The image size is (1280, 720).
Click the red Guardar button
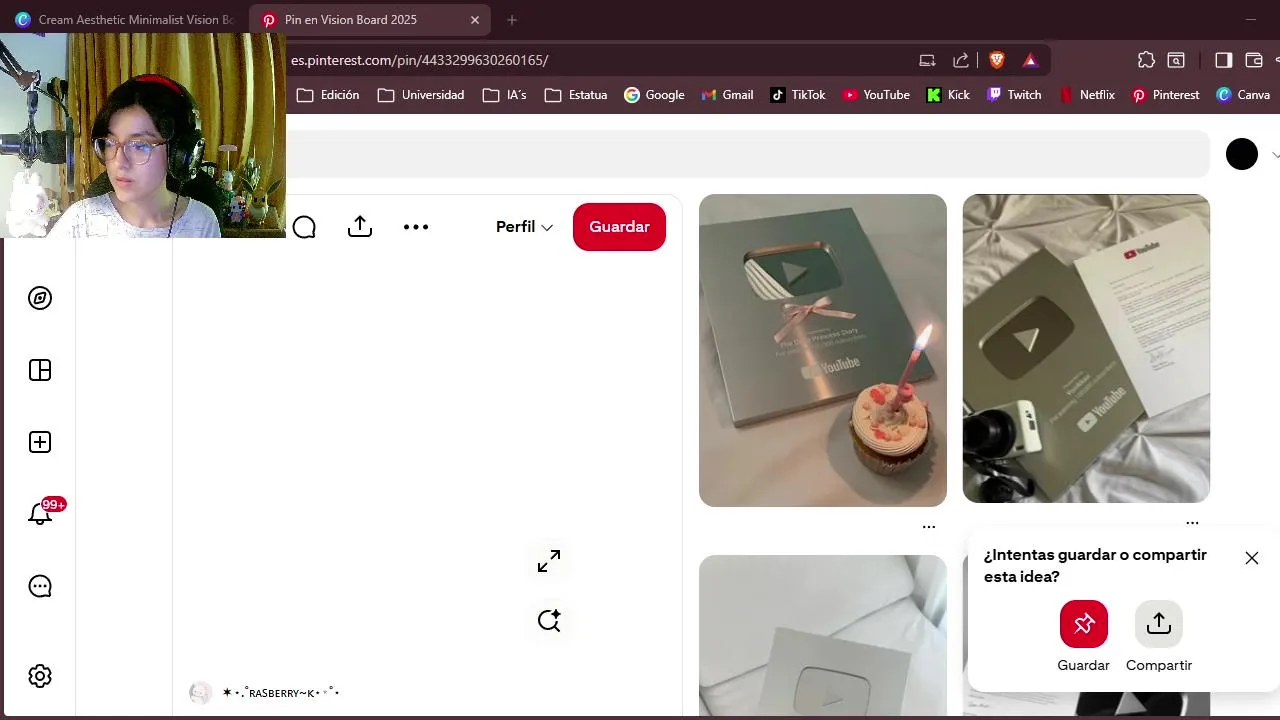click(x=619, y=227)
